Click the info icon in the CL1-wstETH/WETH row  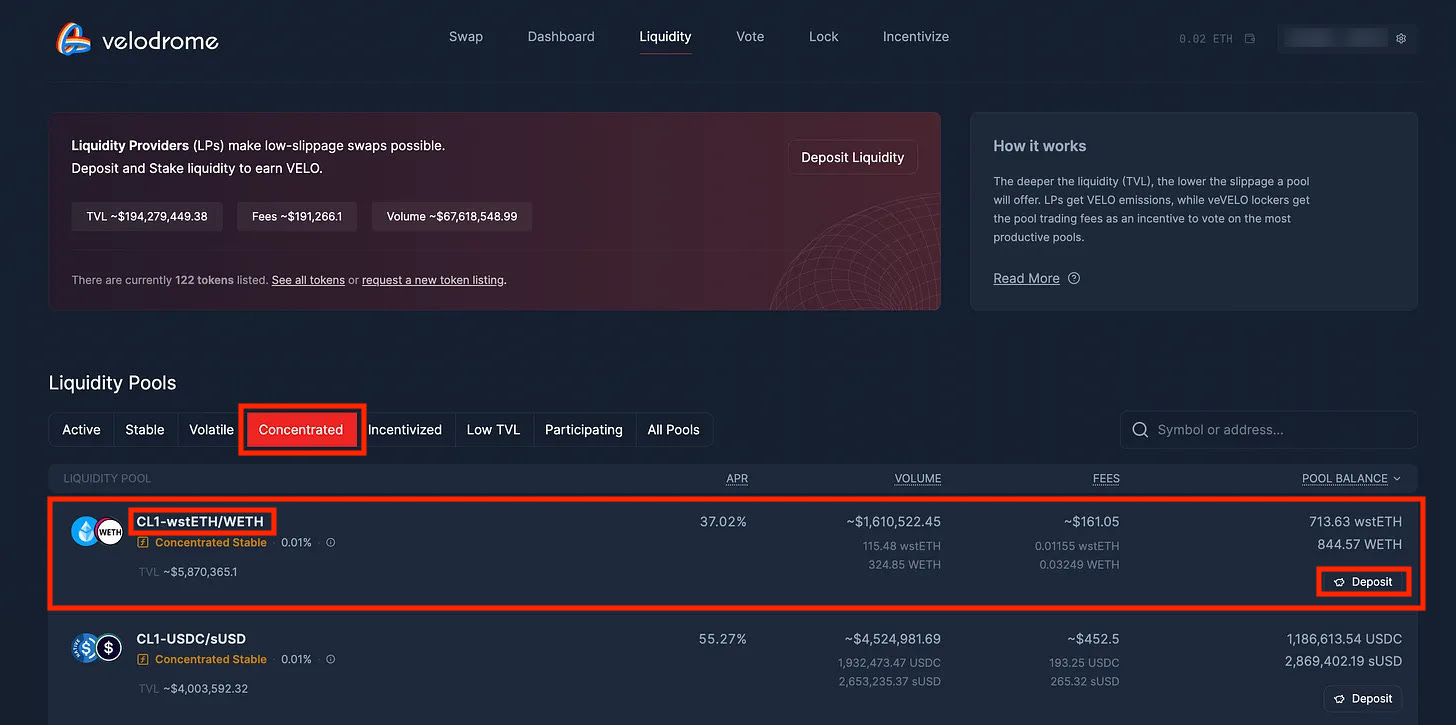[331, 543]
